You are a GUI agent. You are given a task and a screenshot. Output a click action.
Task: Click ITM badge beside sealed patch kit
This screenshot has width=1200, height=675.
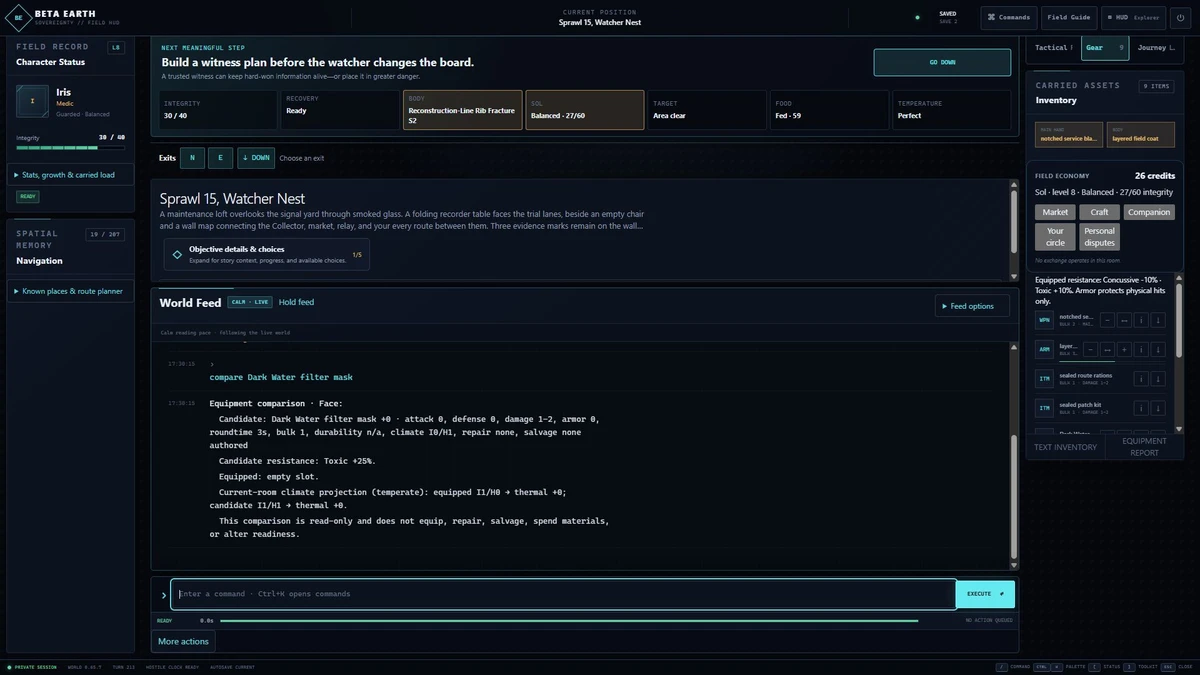click(x=1044, y=408)
